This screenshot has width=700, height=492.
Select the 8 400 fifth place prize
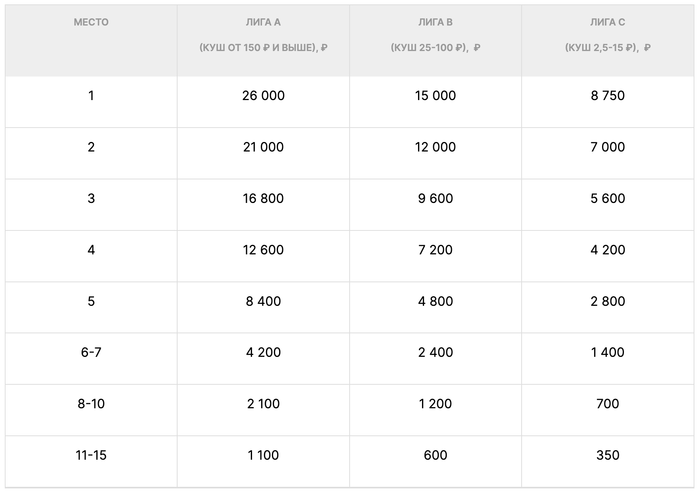click(263, 301)
